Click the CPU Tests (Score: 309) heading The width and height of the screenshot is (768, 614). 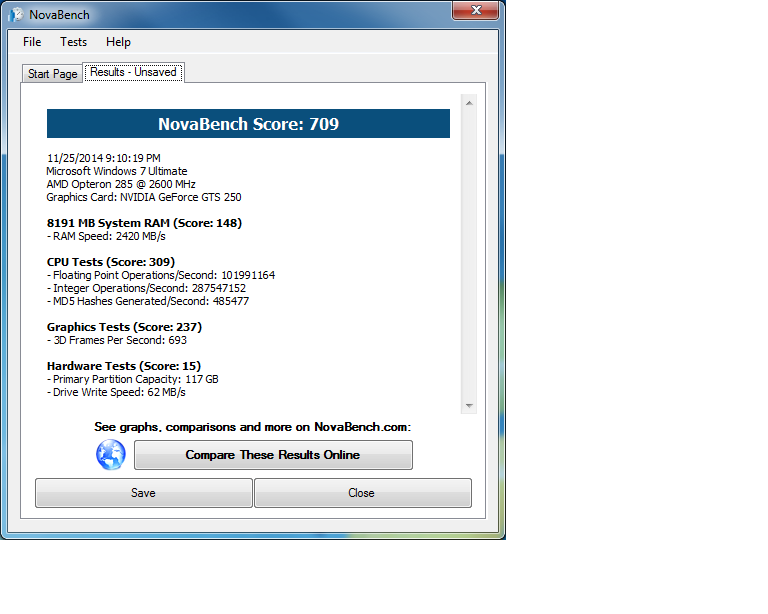click(111, 262)
